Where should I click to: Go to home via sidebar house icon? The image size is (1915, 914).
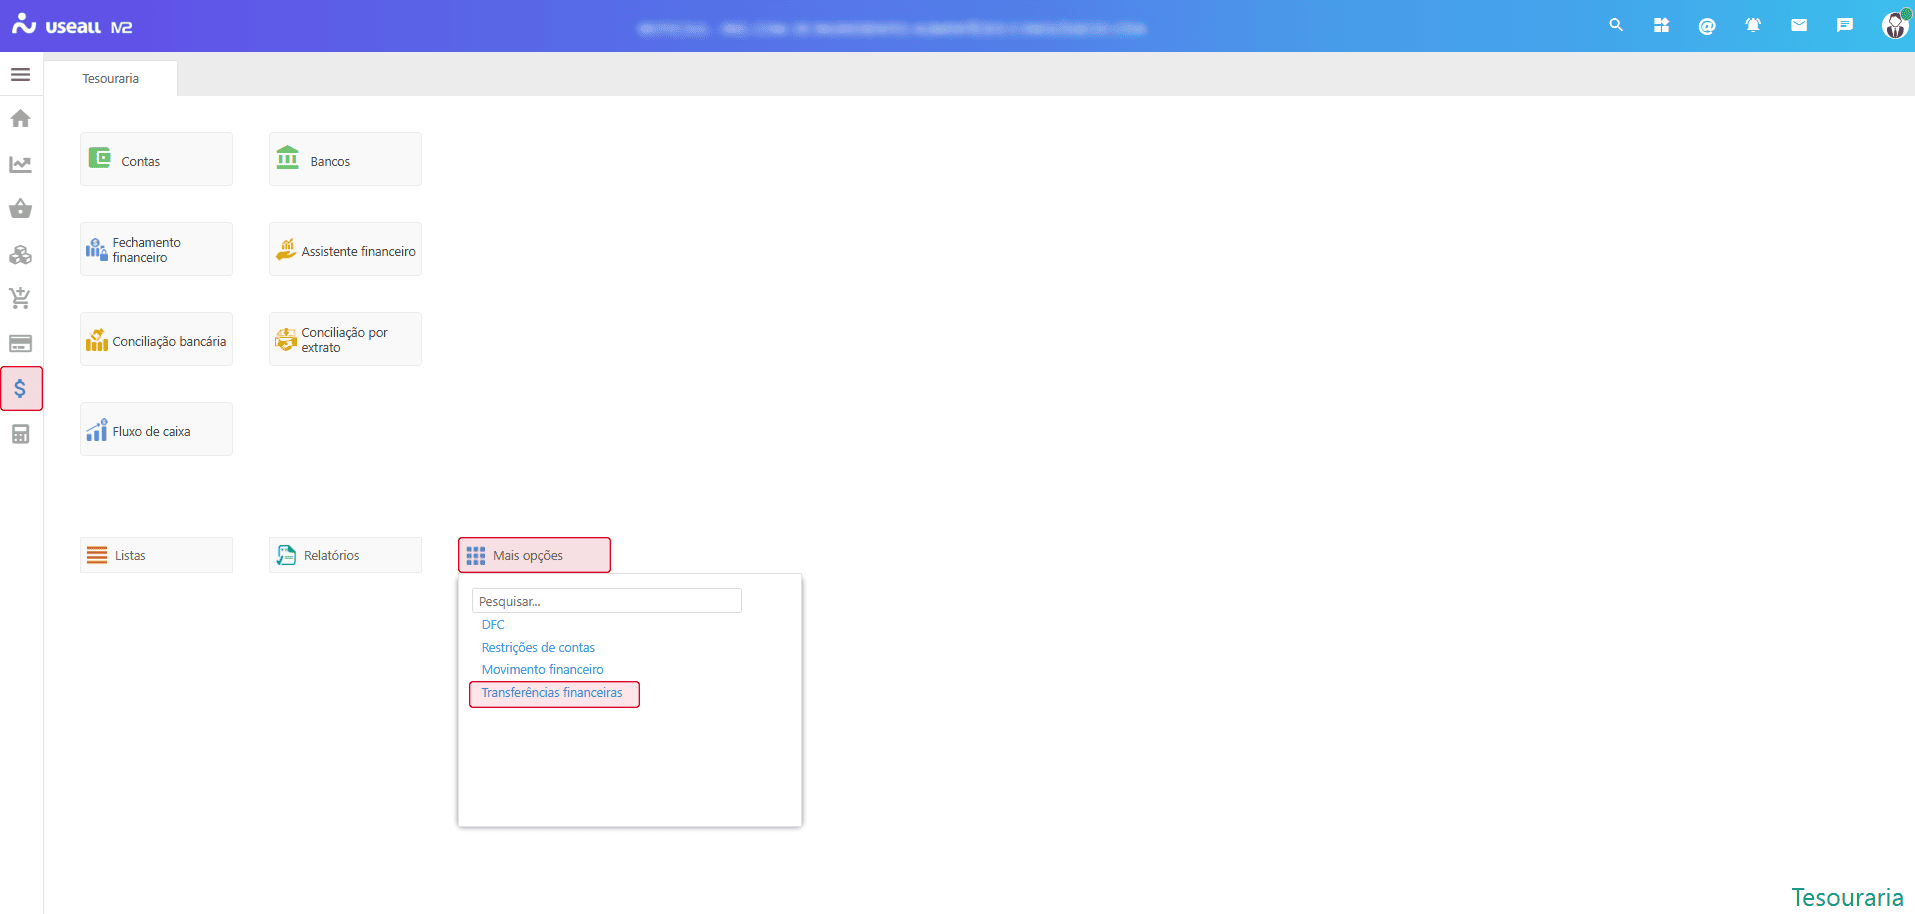20,119
